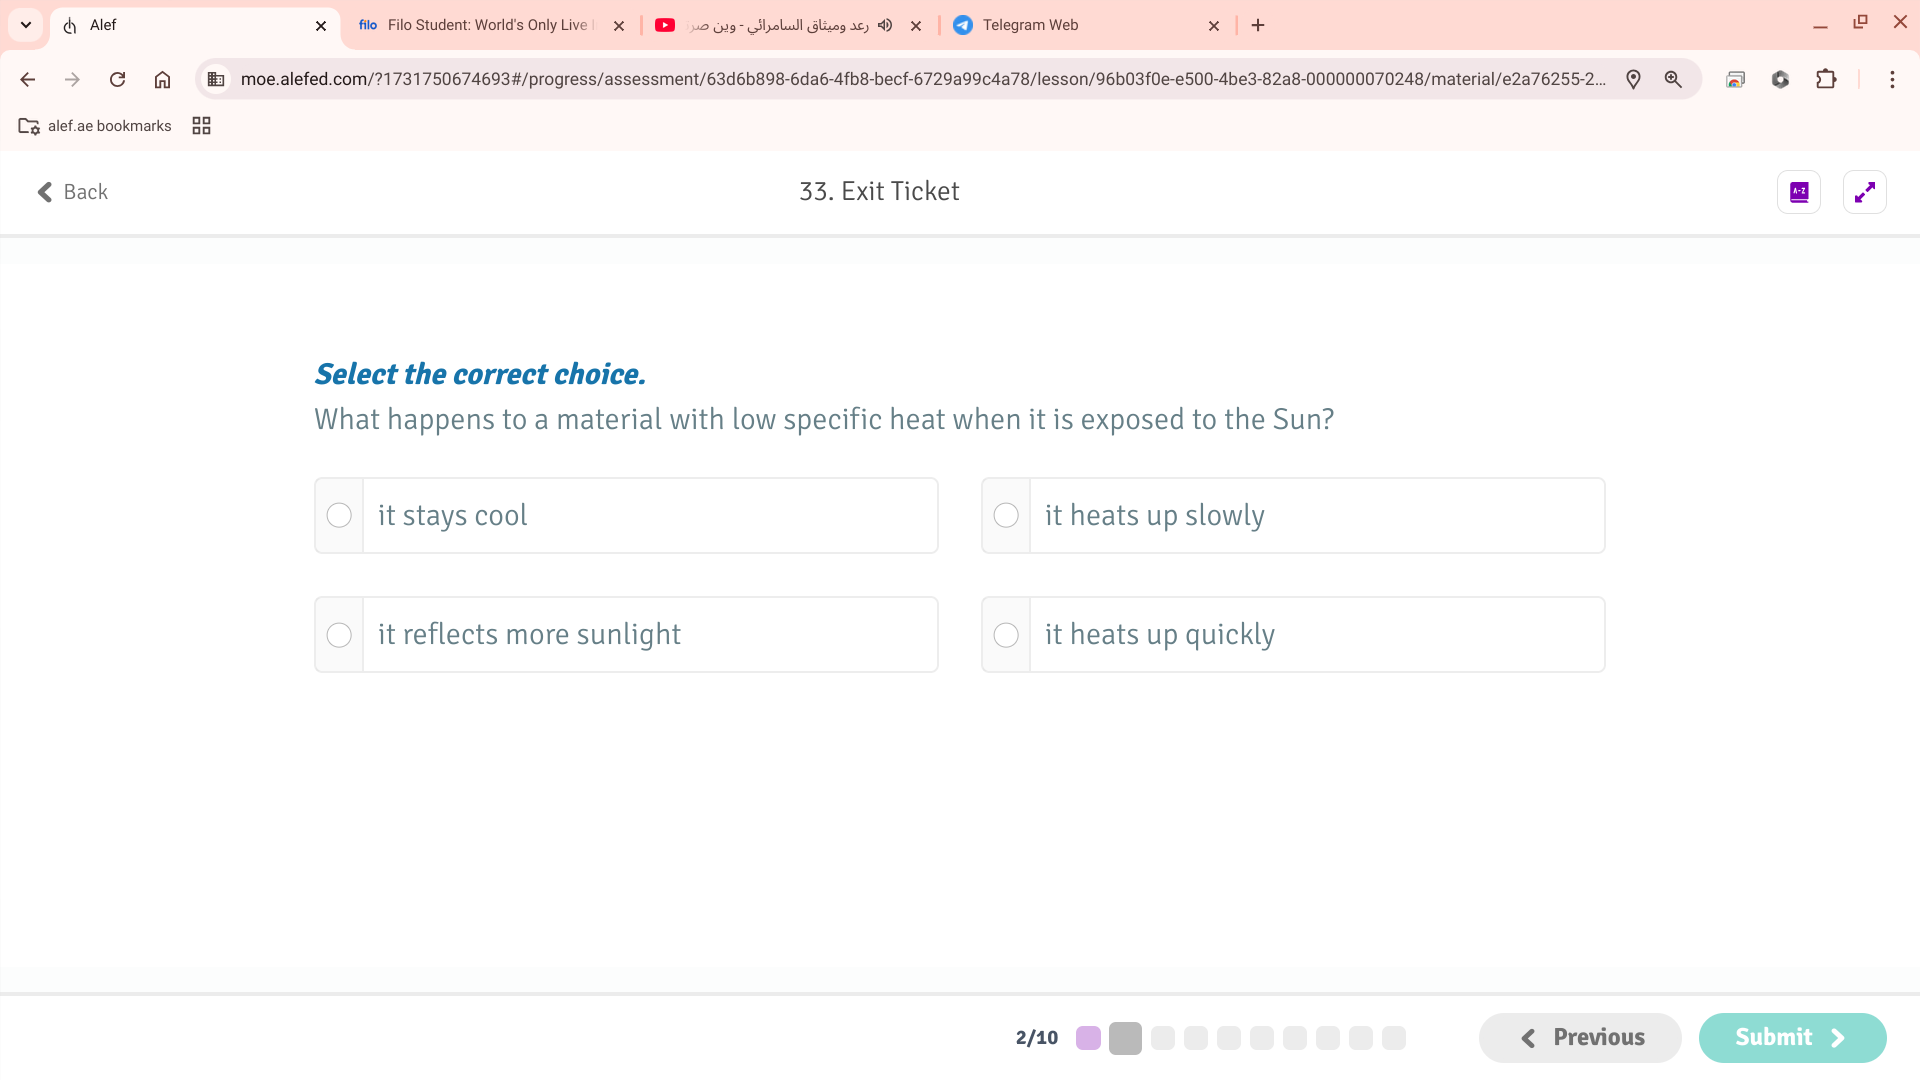Open the alef.ae bookmarks folder
The image size is (1920, 1080).
[x=95, y=126]
